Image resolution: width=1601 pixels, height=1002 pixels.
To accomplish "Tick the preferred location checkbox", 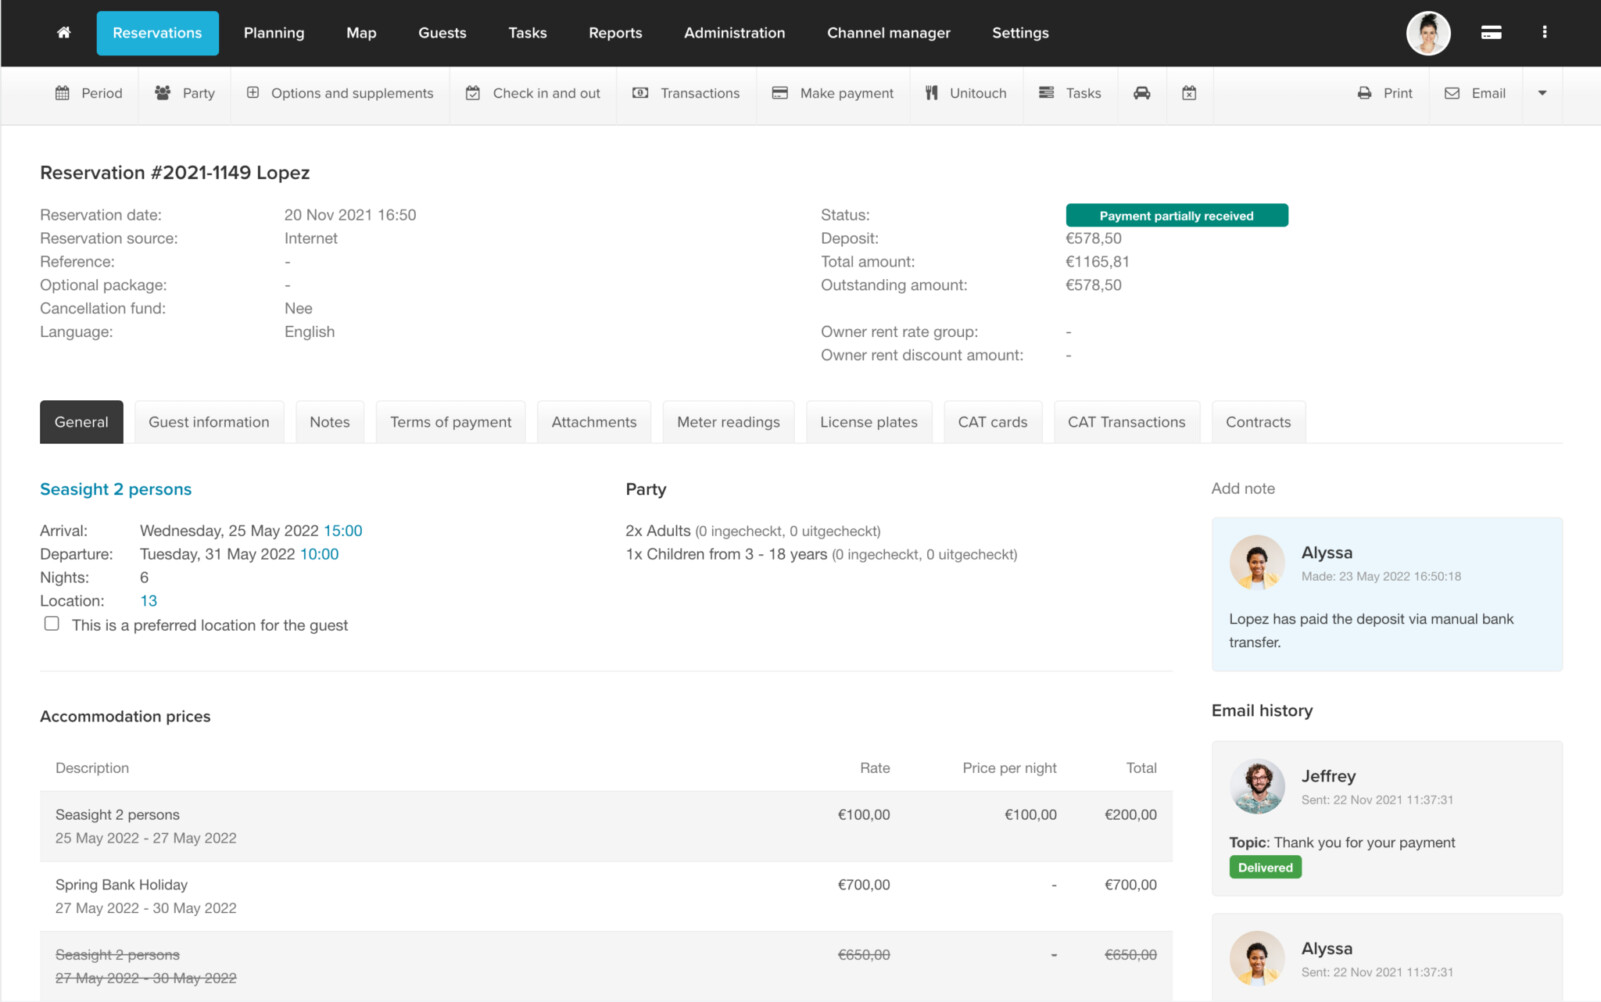I will click(x=52, y=624).
